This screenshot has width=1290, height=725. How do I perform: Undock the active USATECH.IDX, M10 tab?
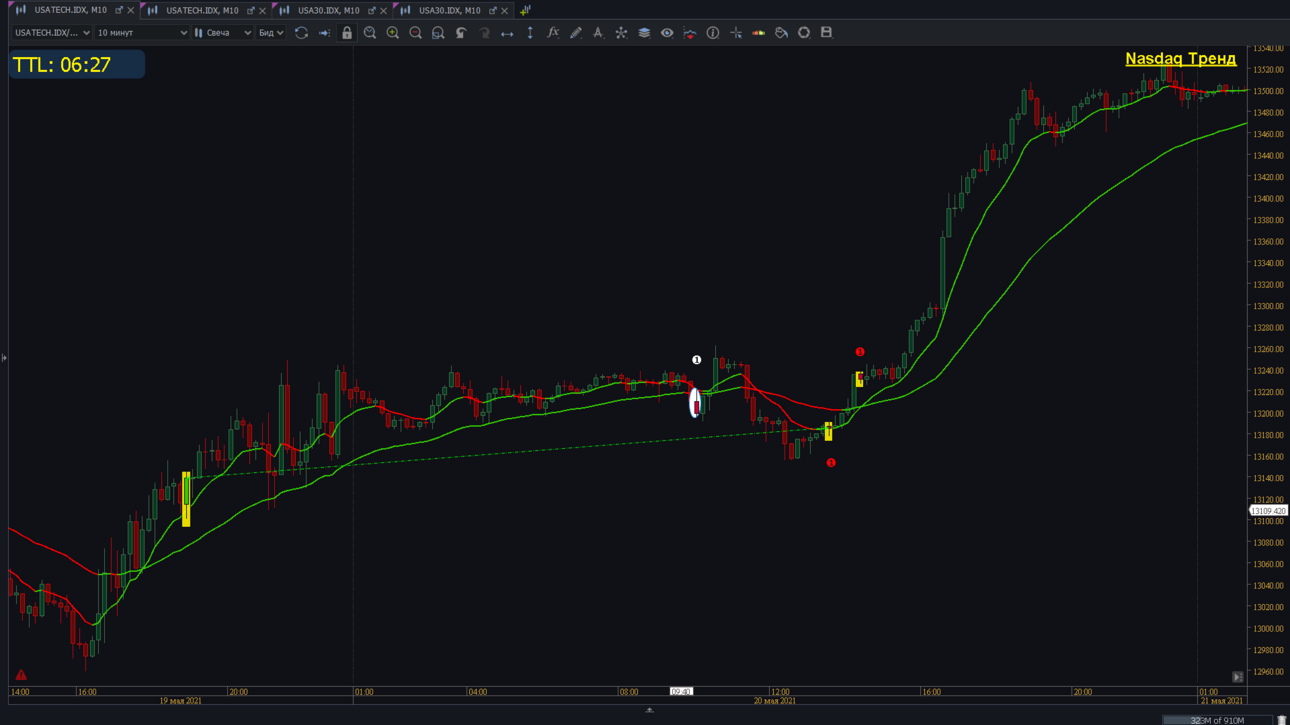(x=118, y=10)
